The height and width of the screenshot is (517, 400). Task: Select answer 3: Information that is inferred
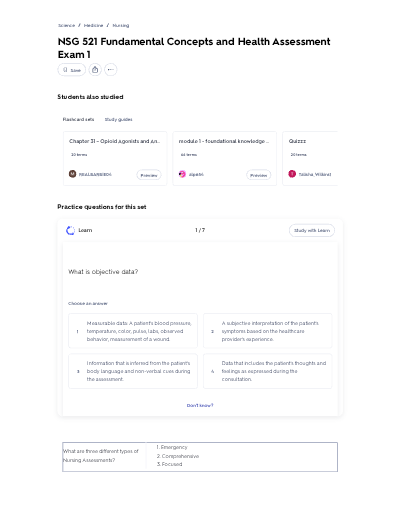pos(133,371)
